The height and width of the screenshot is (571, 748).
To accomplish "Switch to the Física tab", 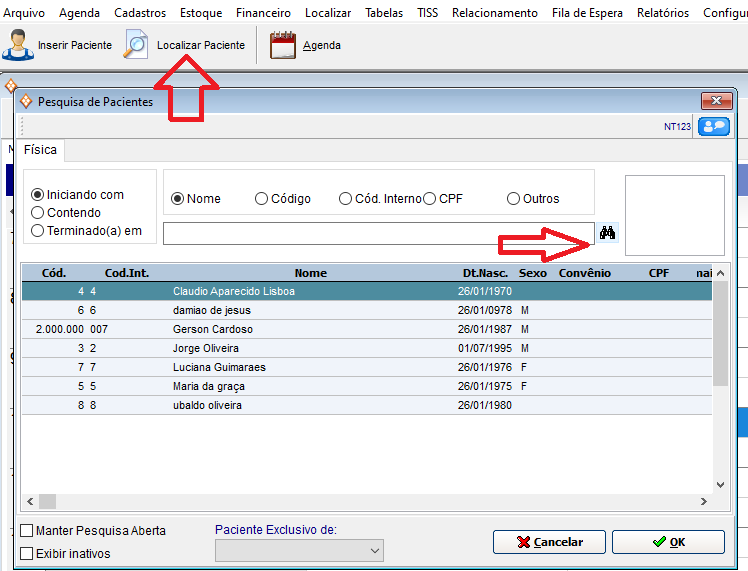I will [x=40, y=150].
